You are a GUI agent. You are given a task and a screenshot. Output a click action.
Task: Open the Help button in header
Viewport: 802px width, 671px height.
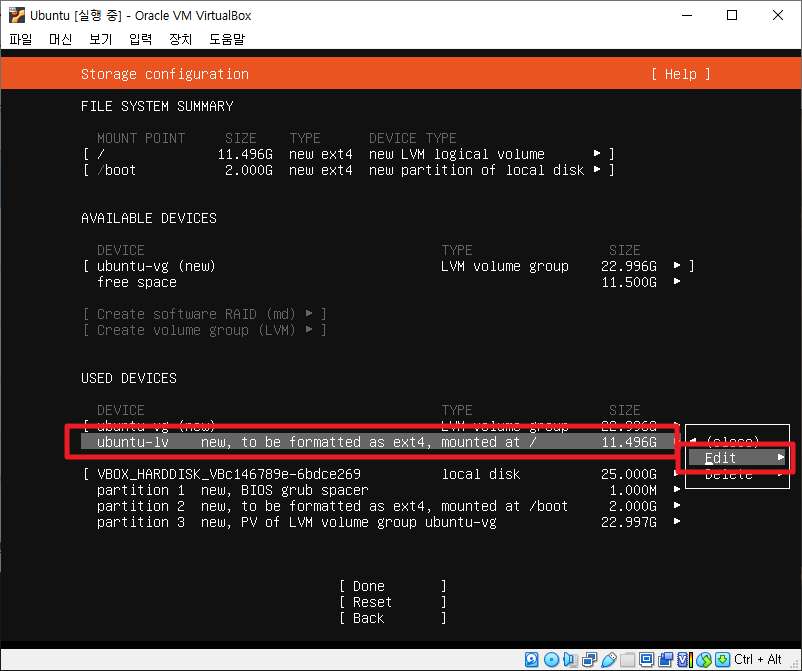pyautogui.click(x=681, y=74)
